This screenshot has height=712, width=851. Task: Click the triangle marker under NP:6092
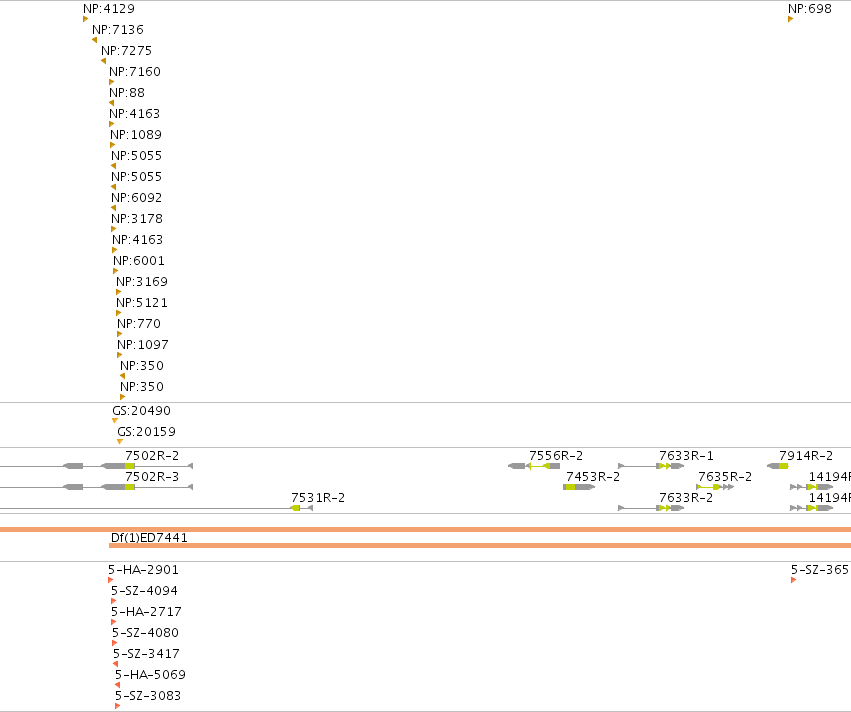pyautogui.click(x=113, y=208)
